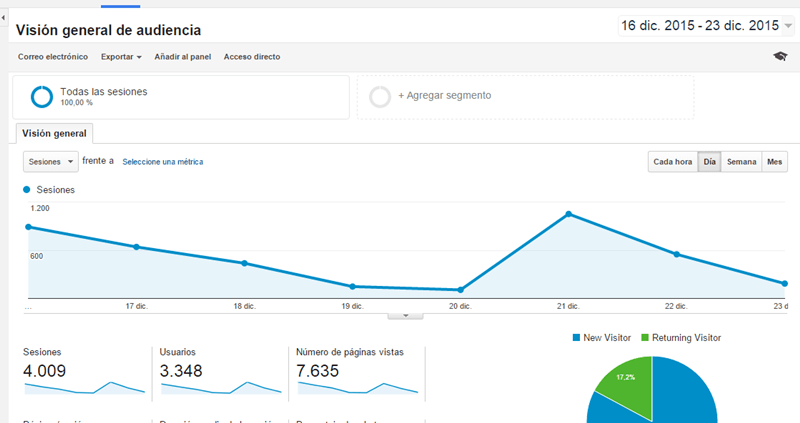800x423 pixels.
Task: Open the Exportar dropdown menu
Action: tap(121, 57)
